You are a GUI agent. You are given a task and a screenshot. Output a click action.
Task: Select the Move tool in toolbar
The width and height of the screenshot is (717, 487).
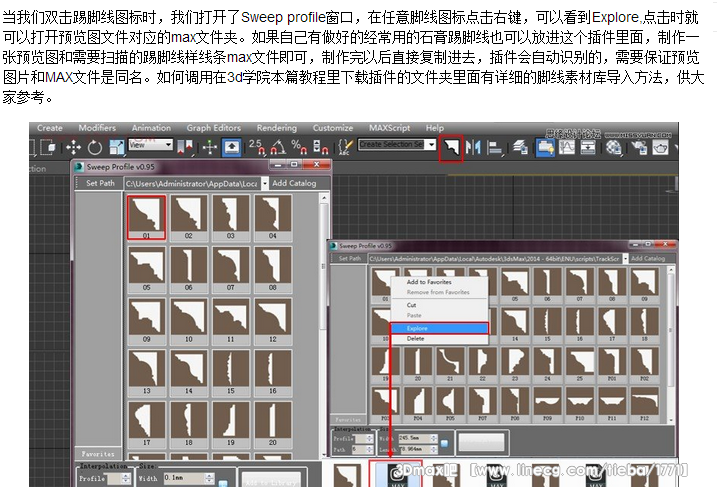point(74,147)
